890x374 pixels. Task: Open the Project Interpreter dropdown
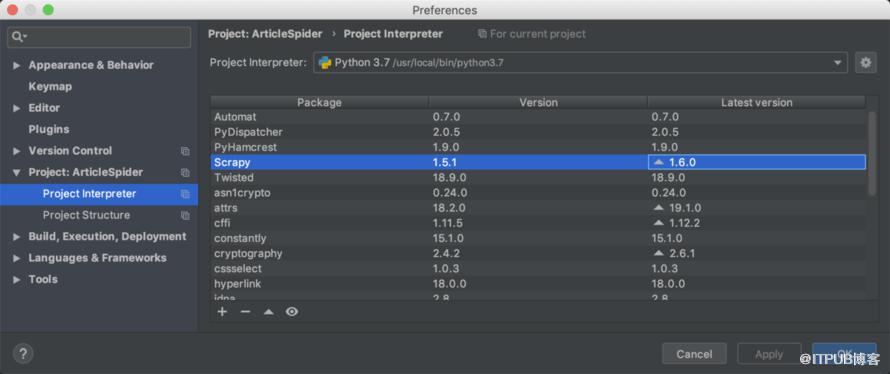pos(837,63)
